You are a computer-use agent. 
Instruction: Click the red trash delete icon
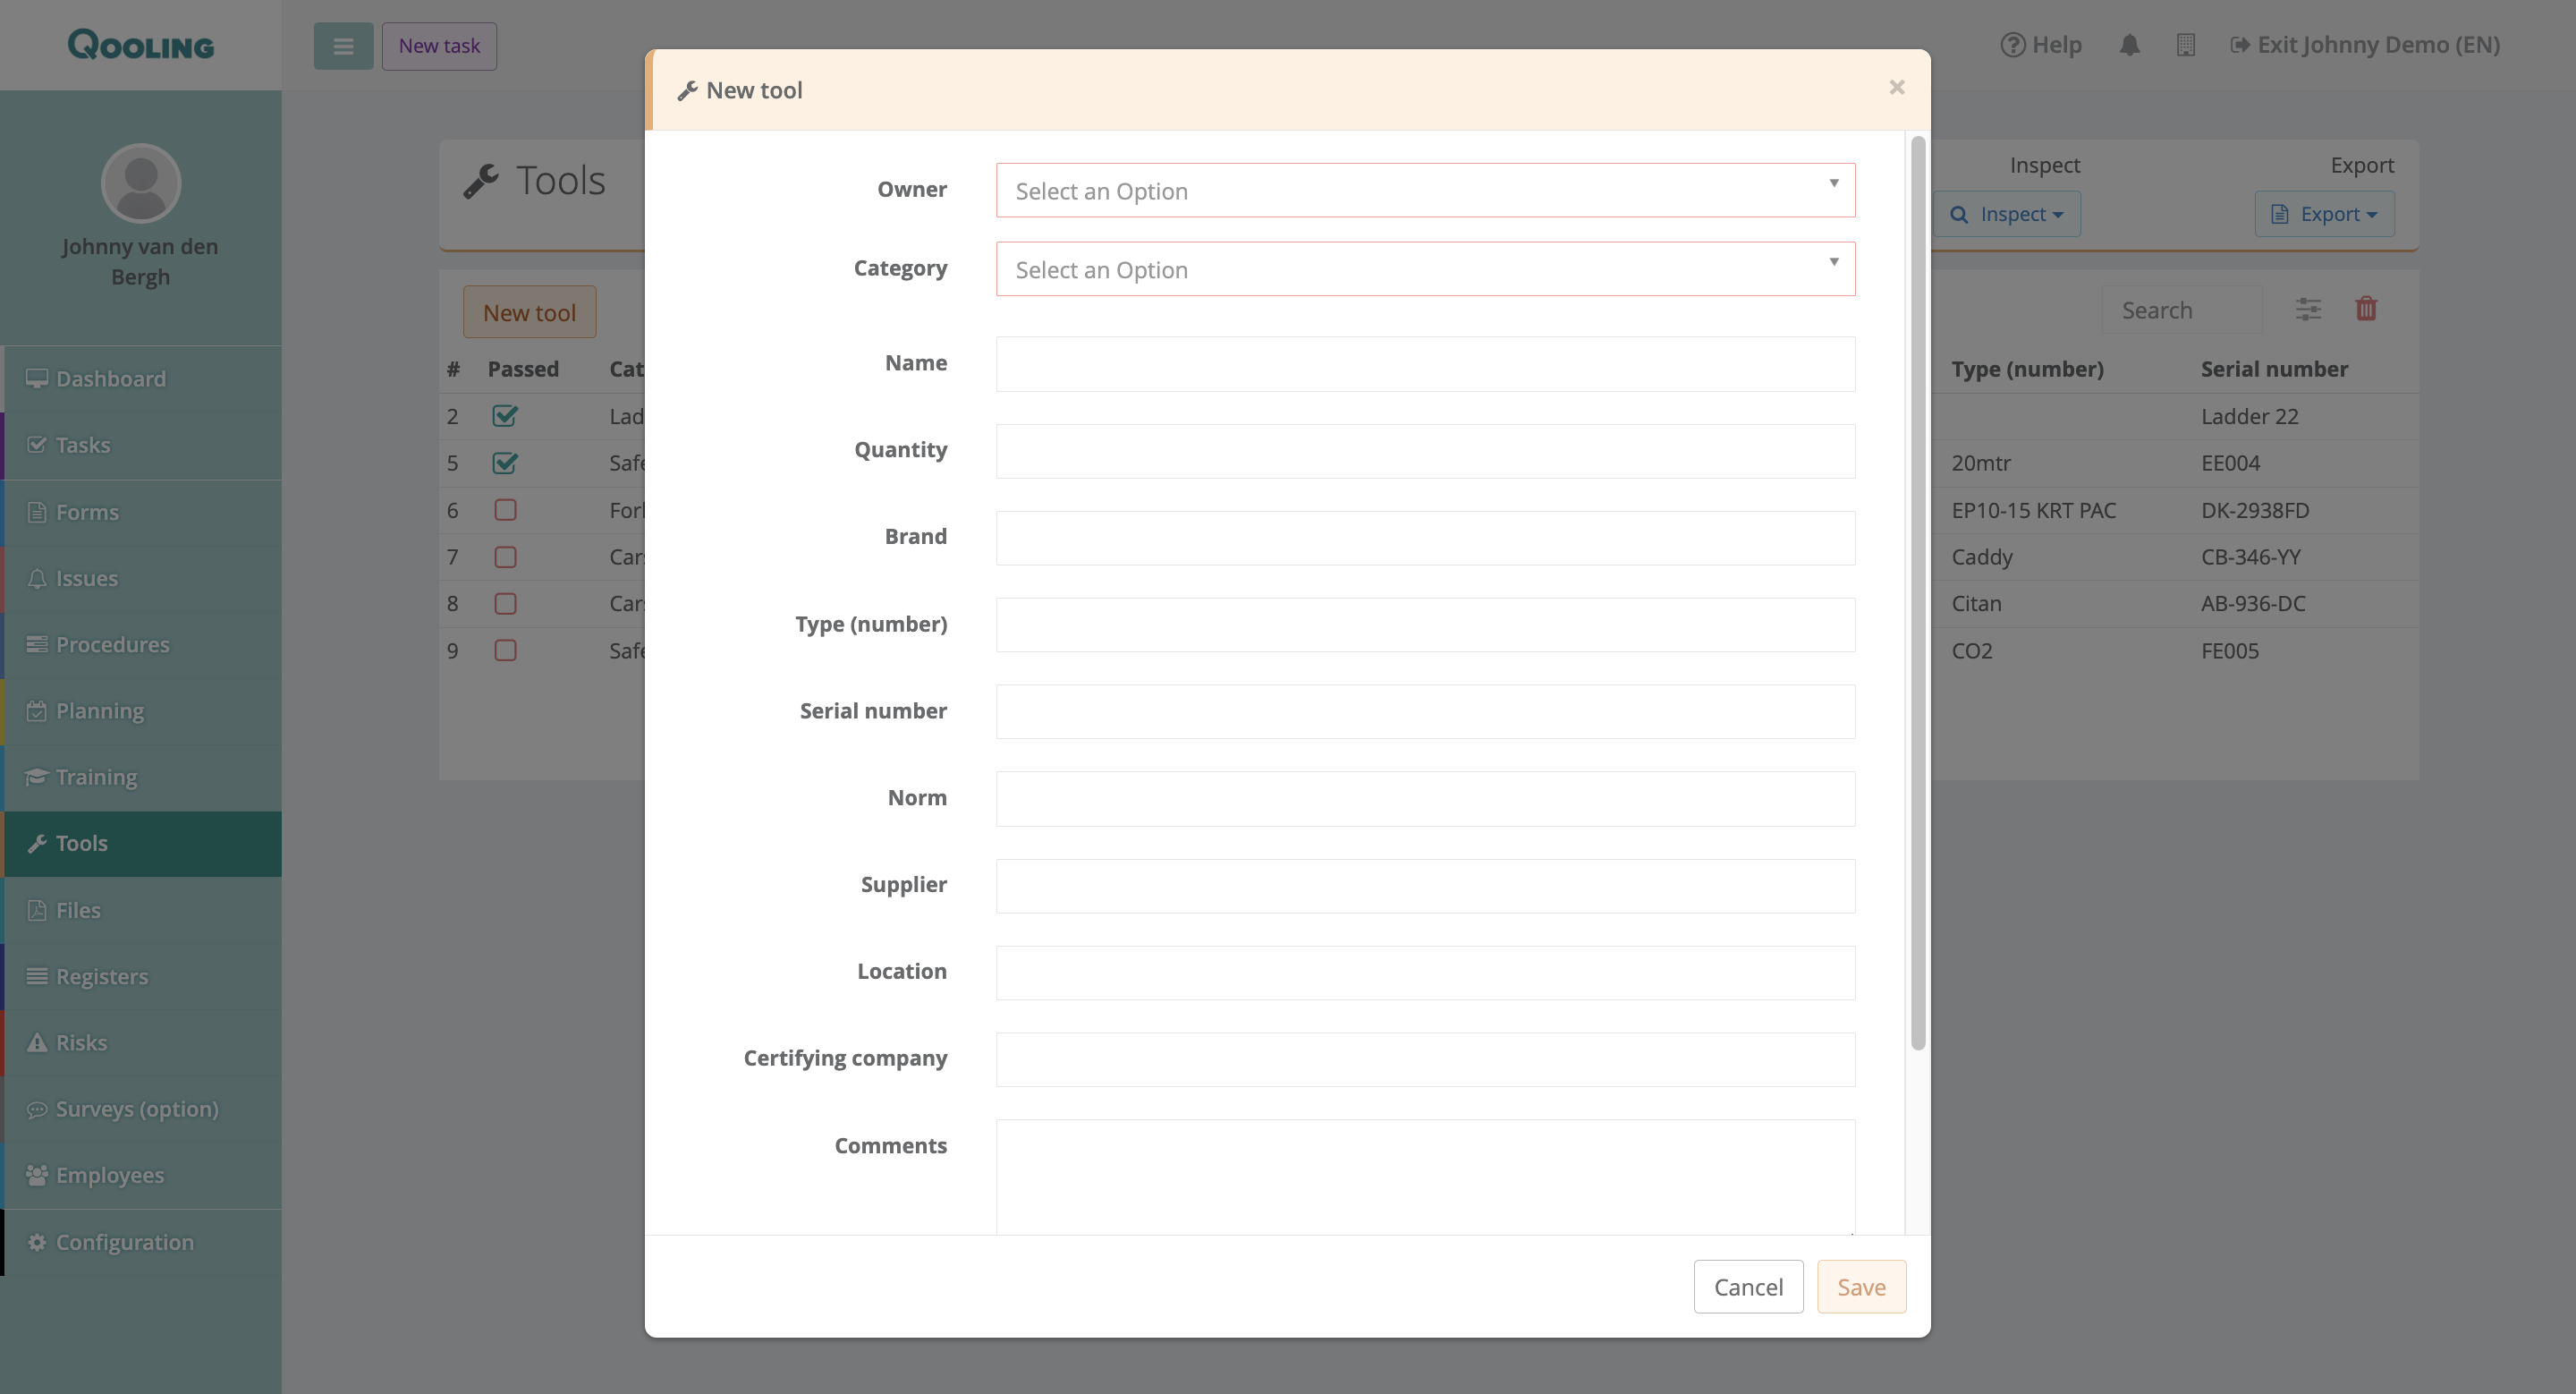click(x=2365, y=309)
